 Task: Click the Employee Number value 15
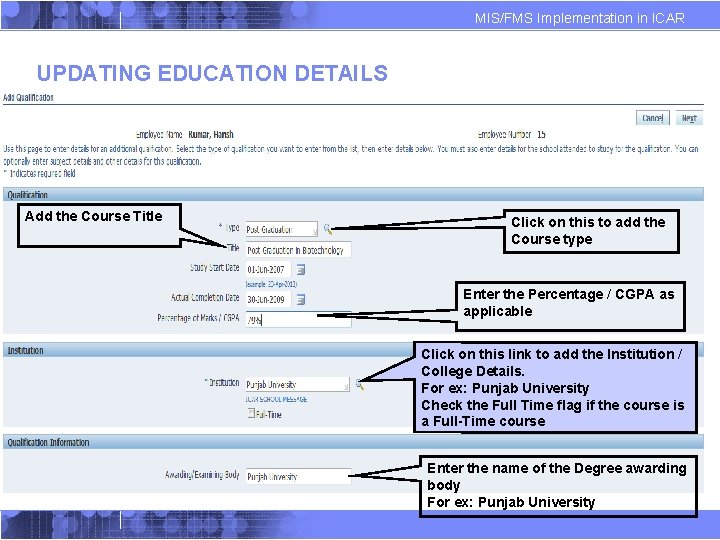(x=541, y=135)
